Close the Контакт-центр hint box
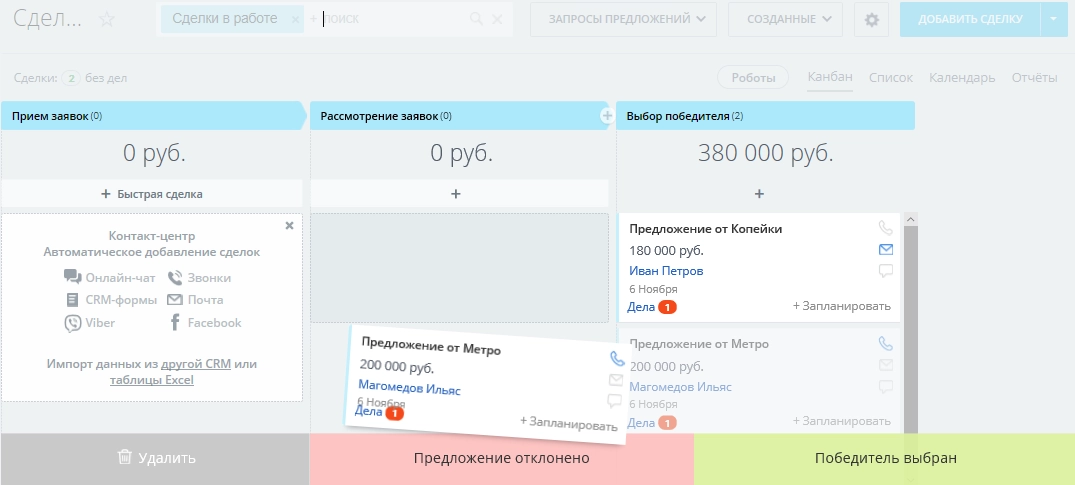Screen dimensions: 1075x485 coord(289,225)
